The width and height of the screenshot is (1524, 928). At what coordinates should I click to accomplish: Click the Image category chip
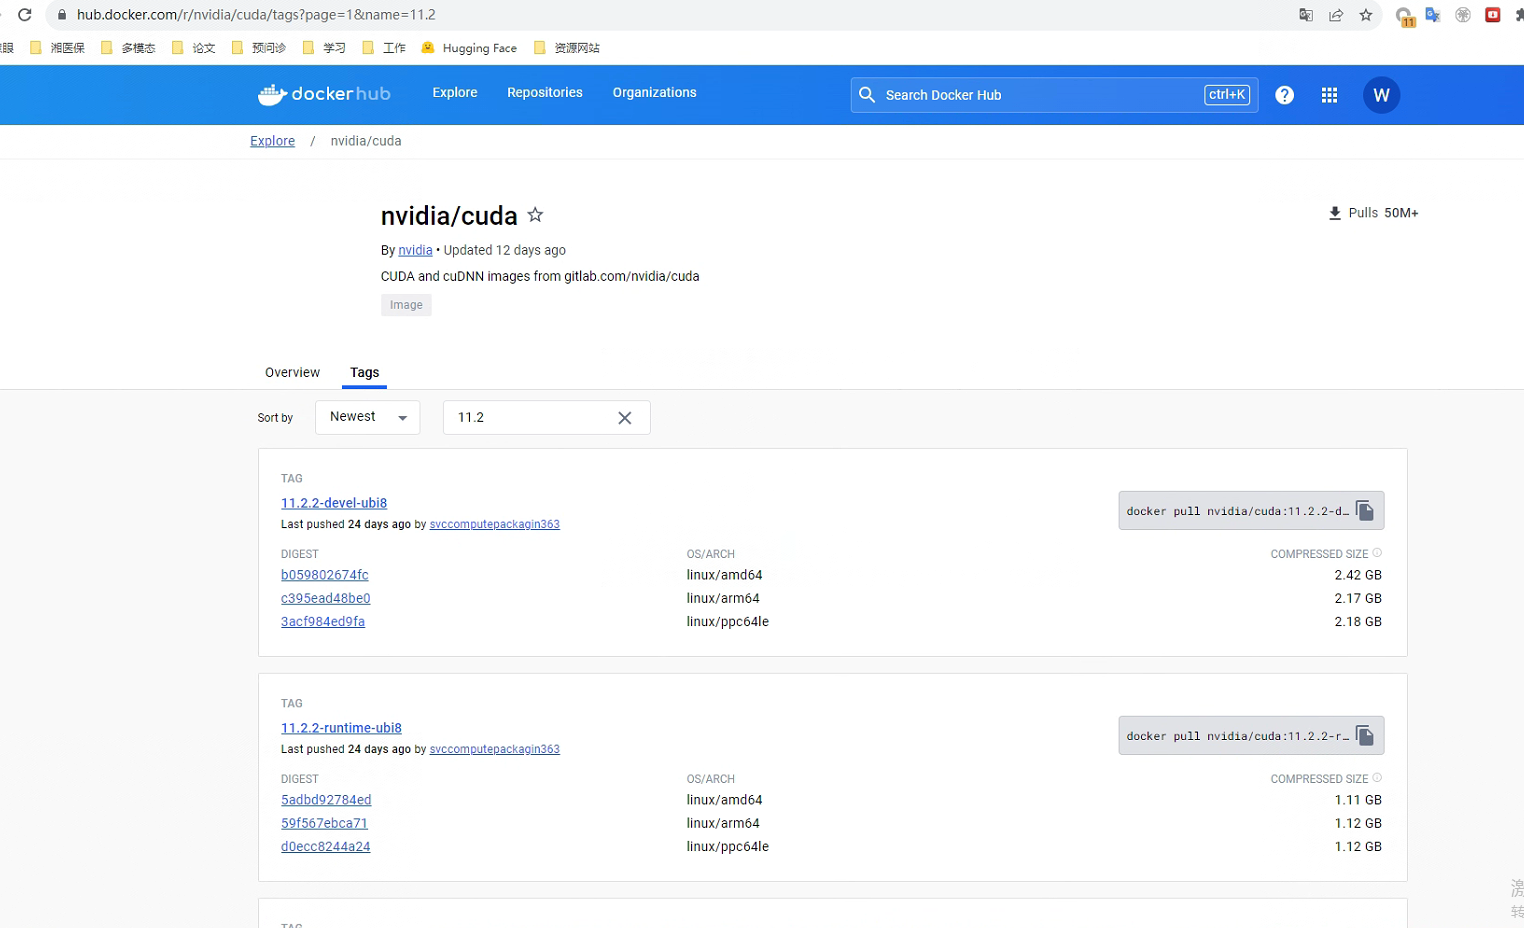tap(406, 305)
